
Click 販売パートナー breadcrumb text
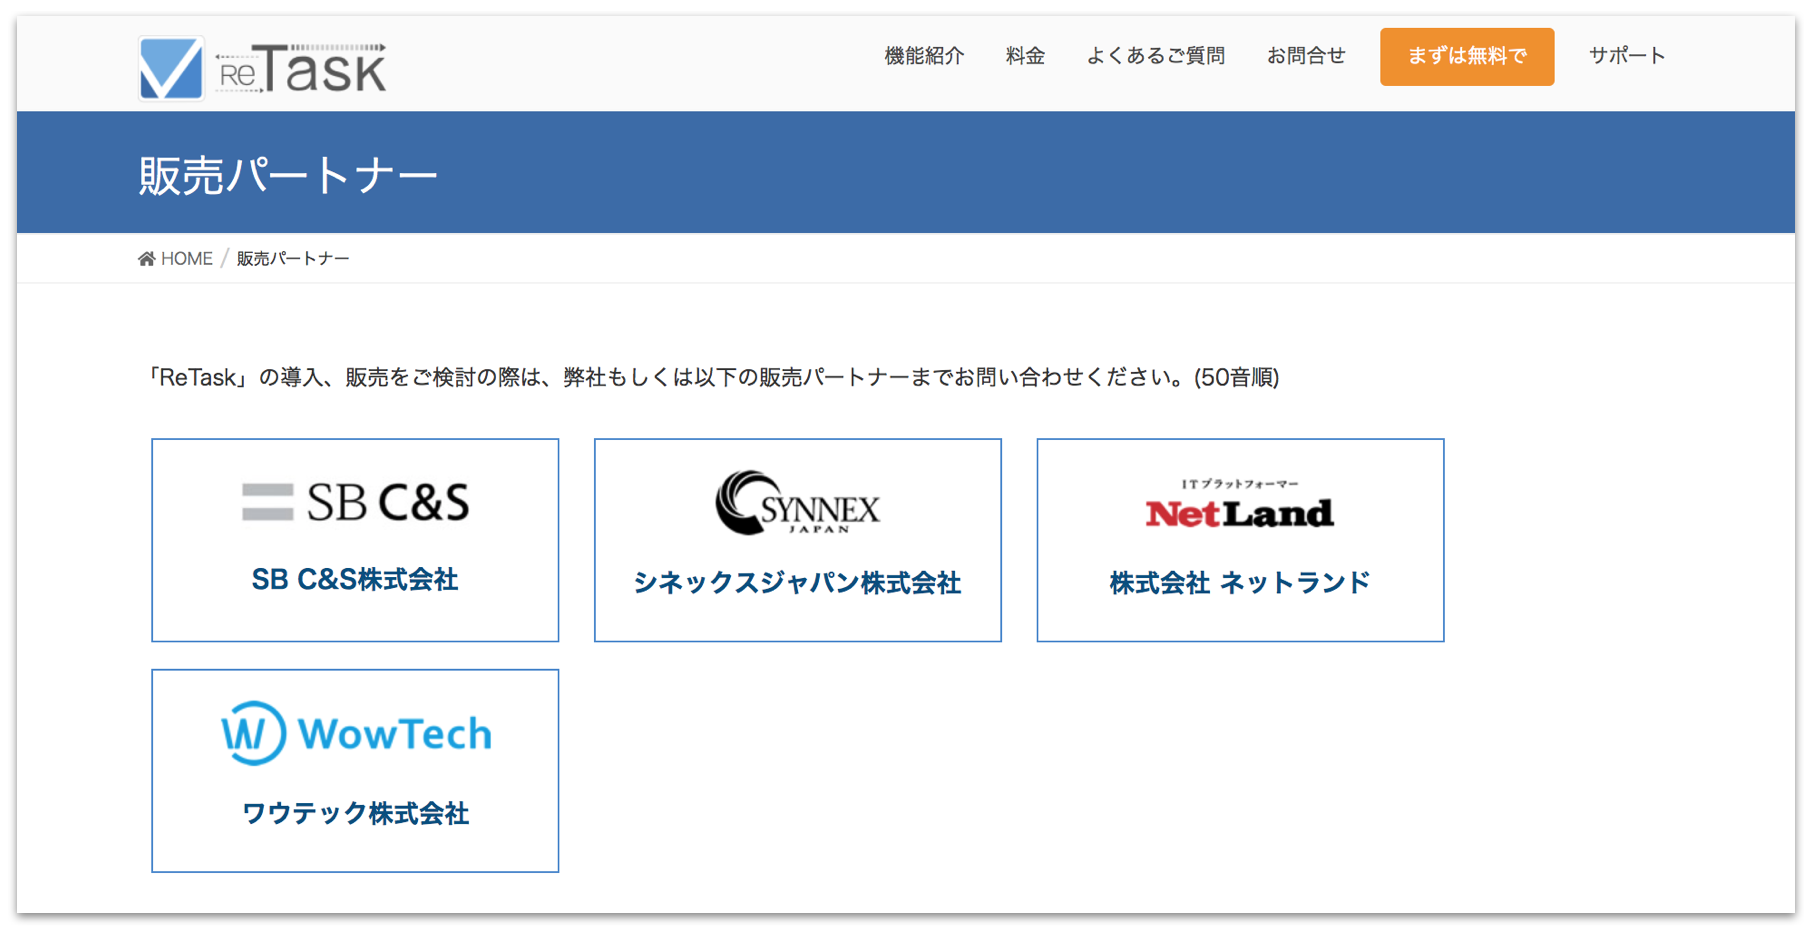pyautogui.click(x=293, y=259)
